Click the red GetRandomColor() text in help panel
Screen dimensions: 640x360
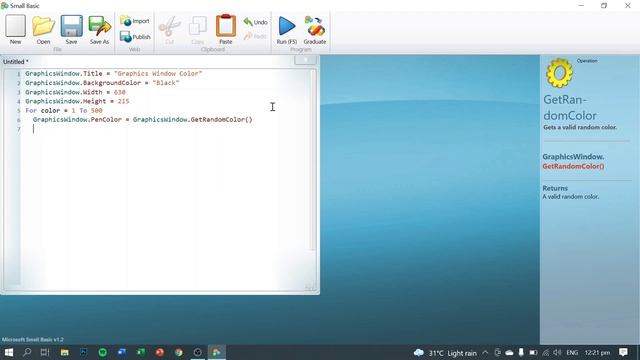click(x=573, y=167)
